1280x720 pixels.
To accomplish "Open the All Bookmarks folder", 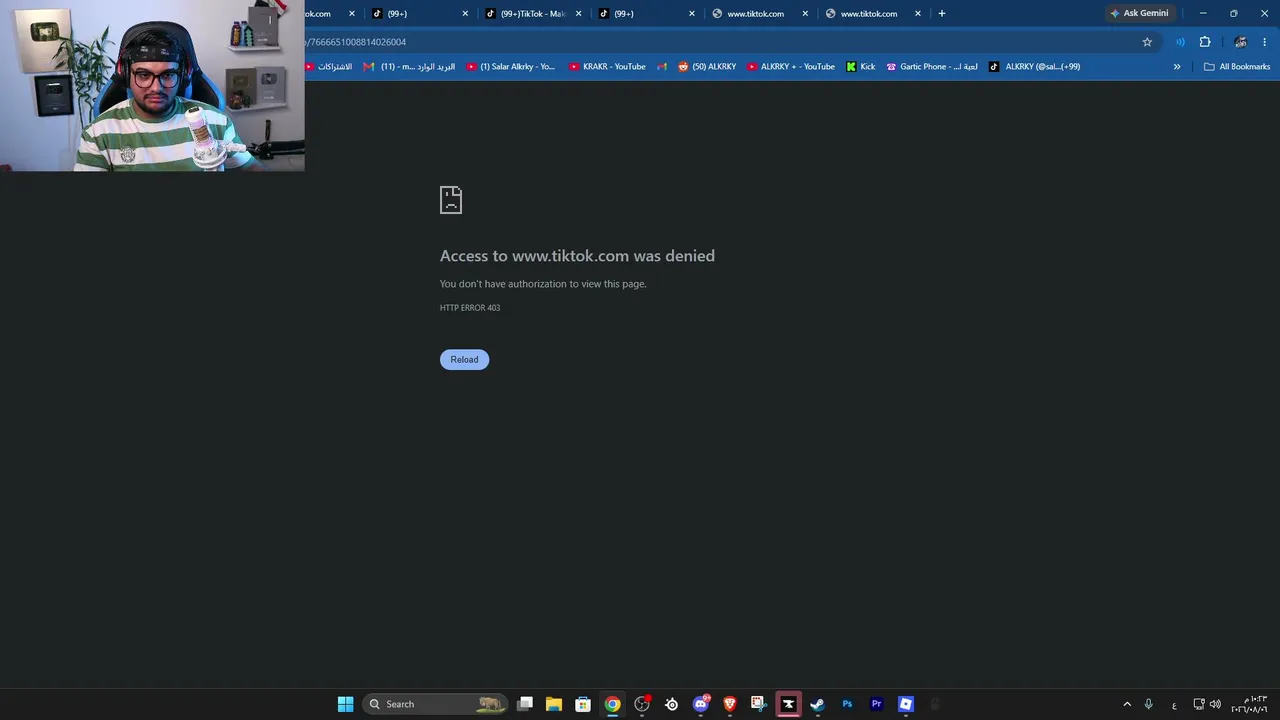I will click(1237, 66).
